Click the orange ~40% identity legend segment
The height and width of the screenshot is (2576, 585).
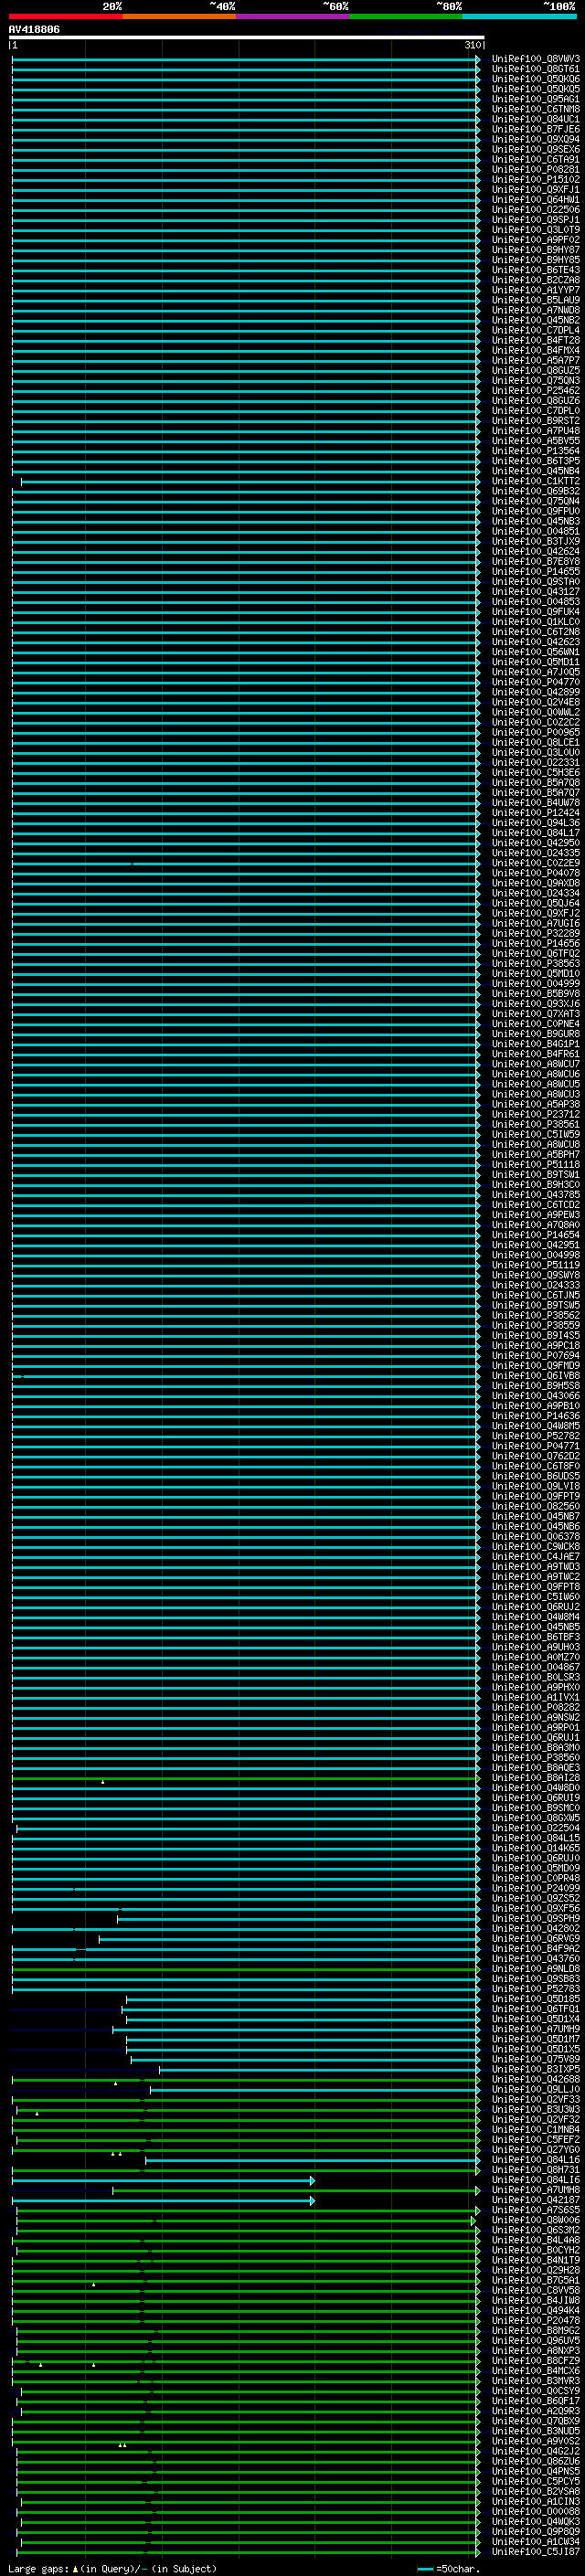[180, 16]
